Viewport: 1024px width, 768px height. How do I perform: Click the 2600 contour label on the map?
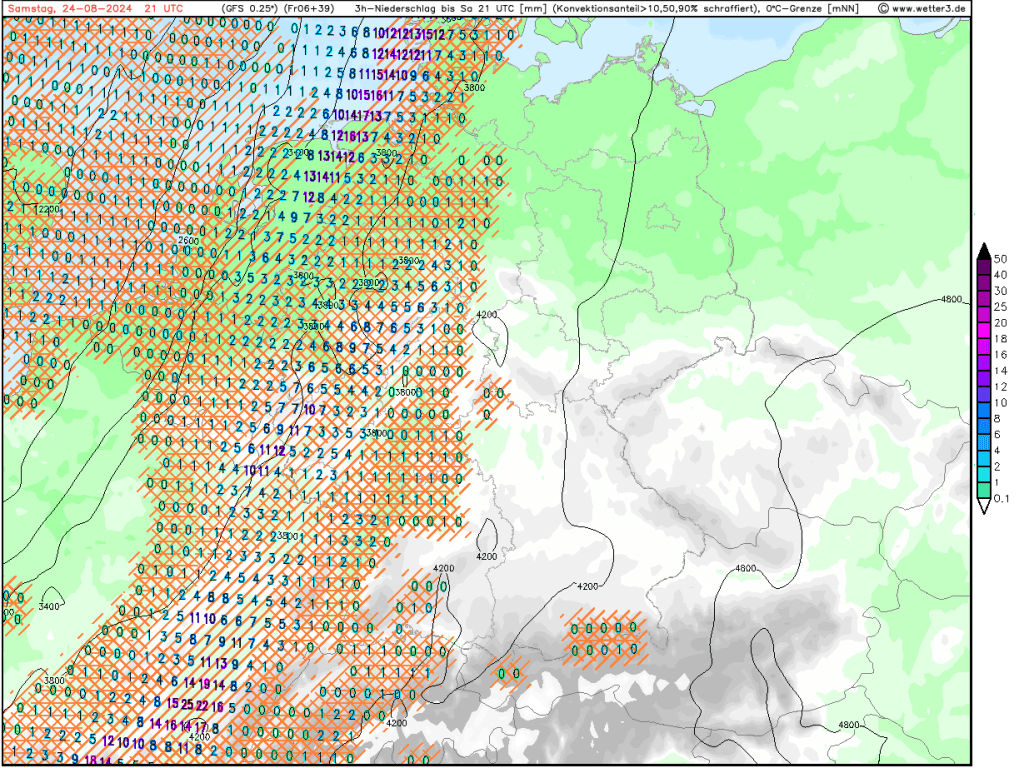187,240
